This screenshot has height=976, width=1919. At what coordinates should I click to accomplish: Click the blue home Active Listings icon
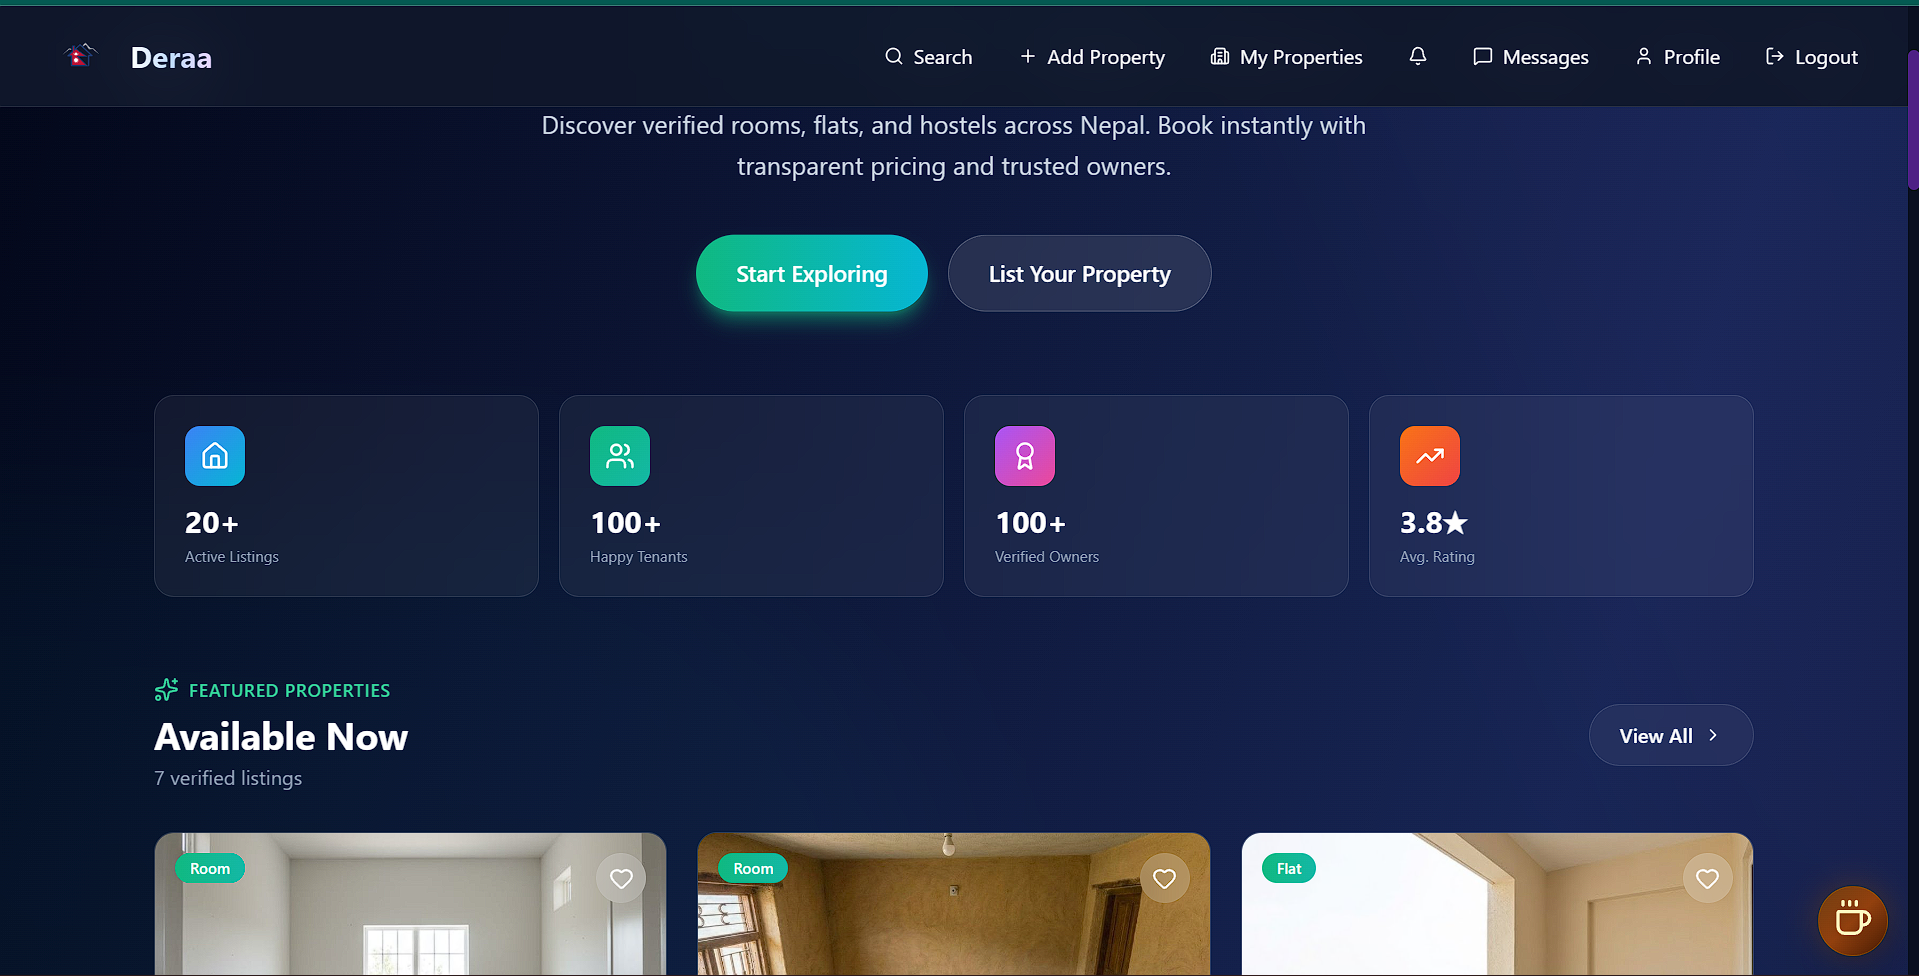(215, 456)
